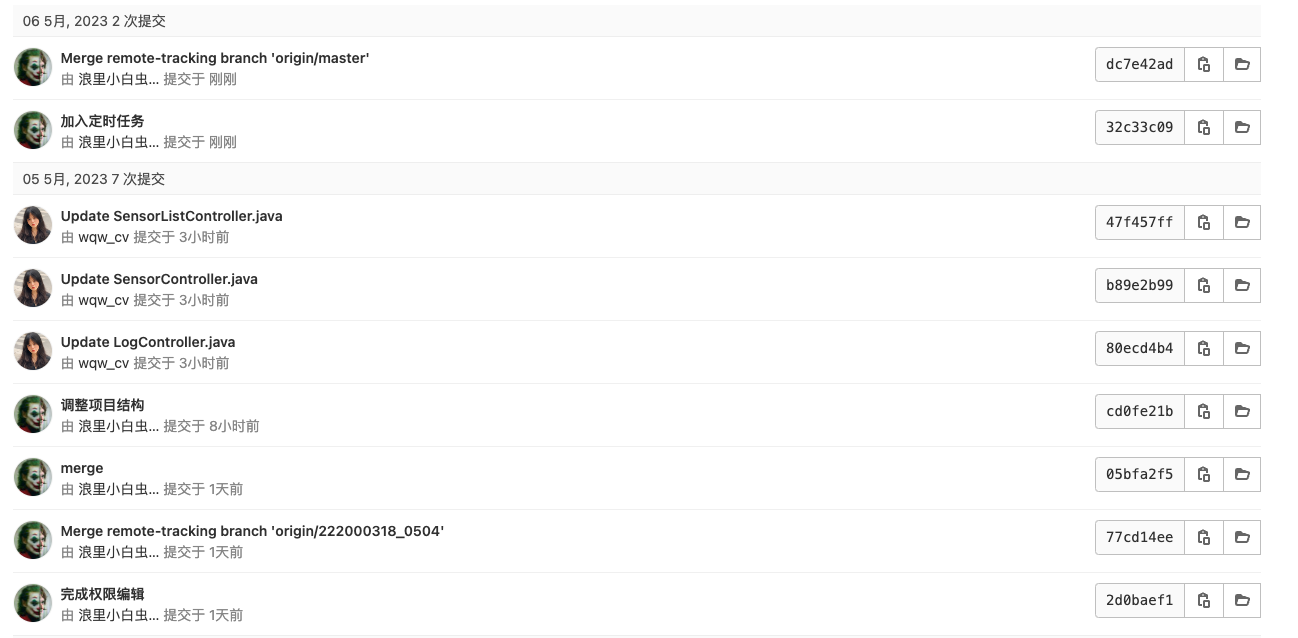Open the 'Update SensorListController.java' commit
This screenshot has height=638, width=1298.
171,216
